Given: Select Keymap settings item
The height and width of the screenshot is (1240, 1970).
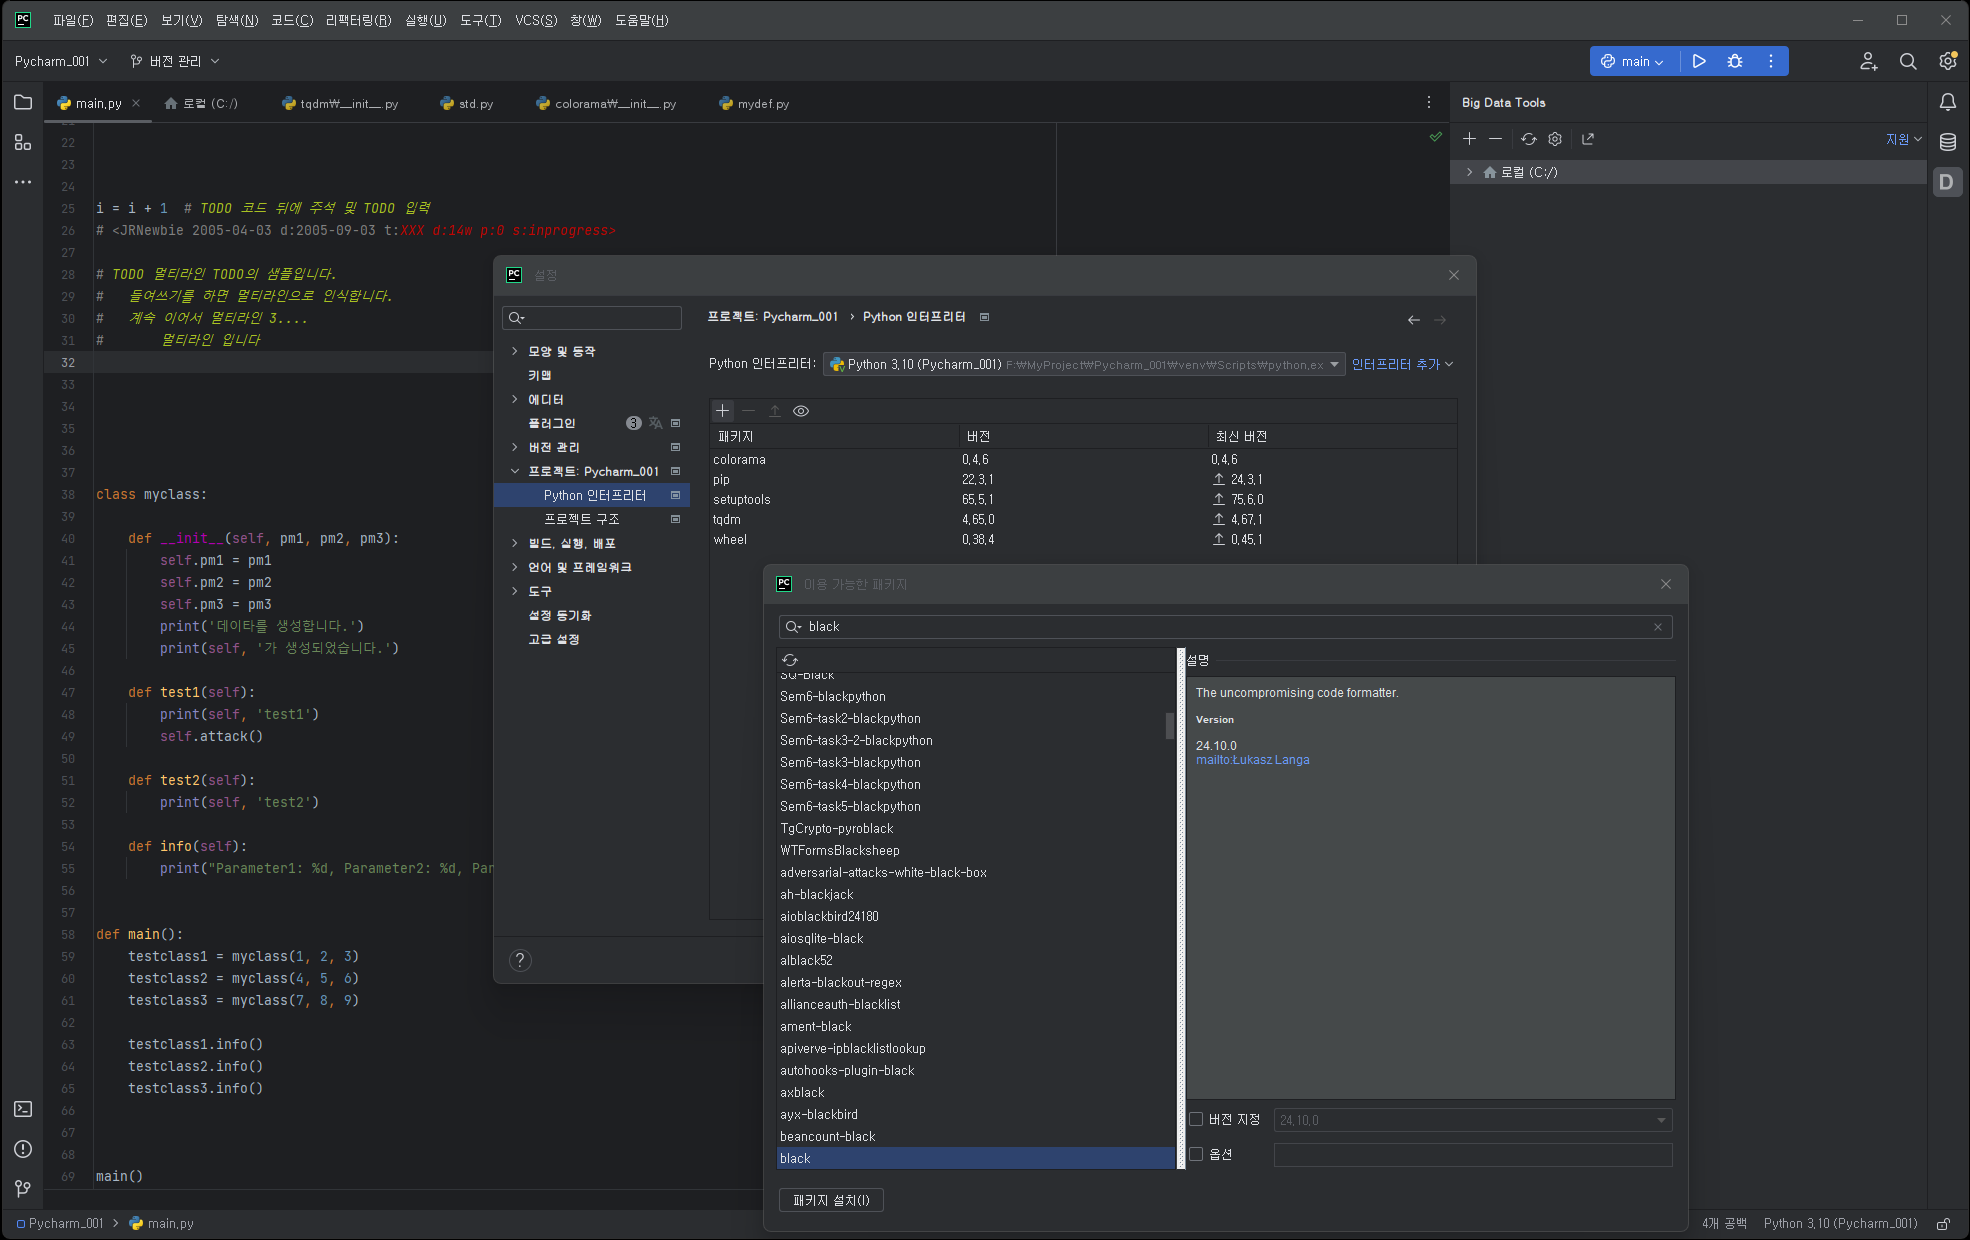Looking at the screenshot, I should click(540, 375).
